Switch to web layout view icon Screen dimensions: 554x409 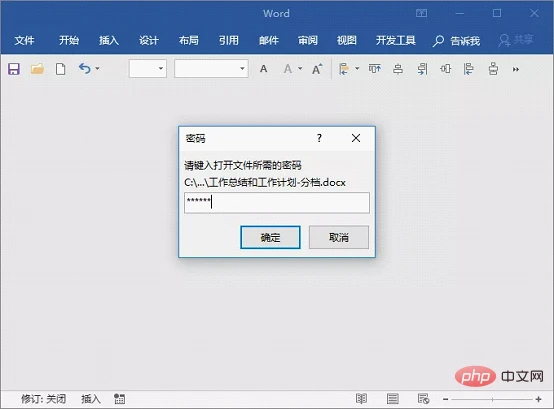(x=423, y=399)
